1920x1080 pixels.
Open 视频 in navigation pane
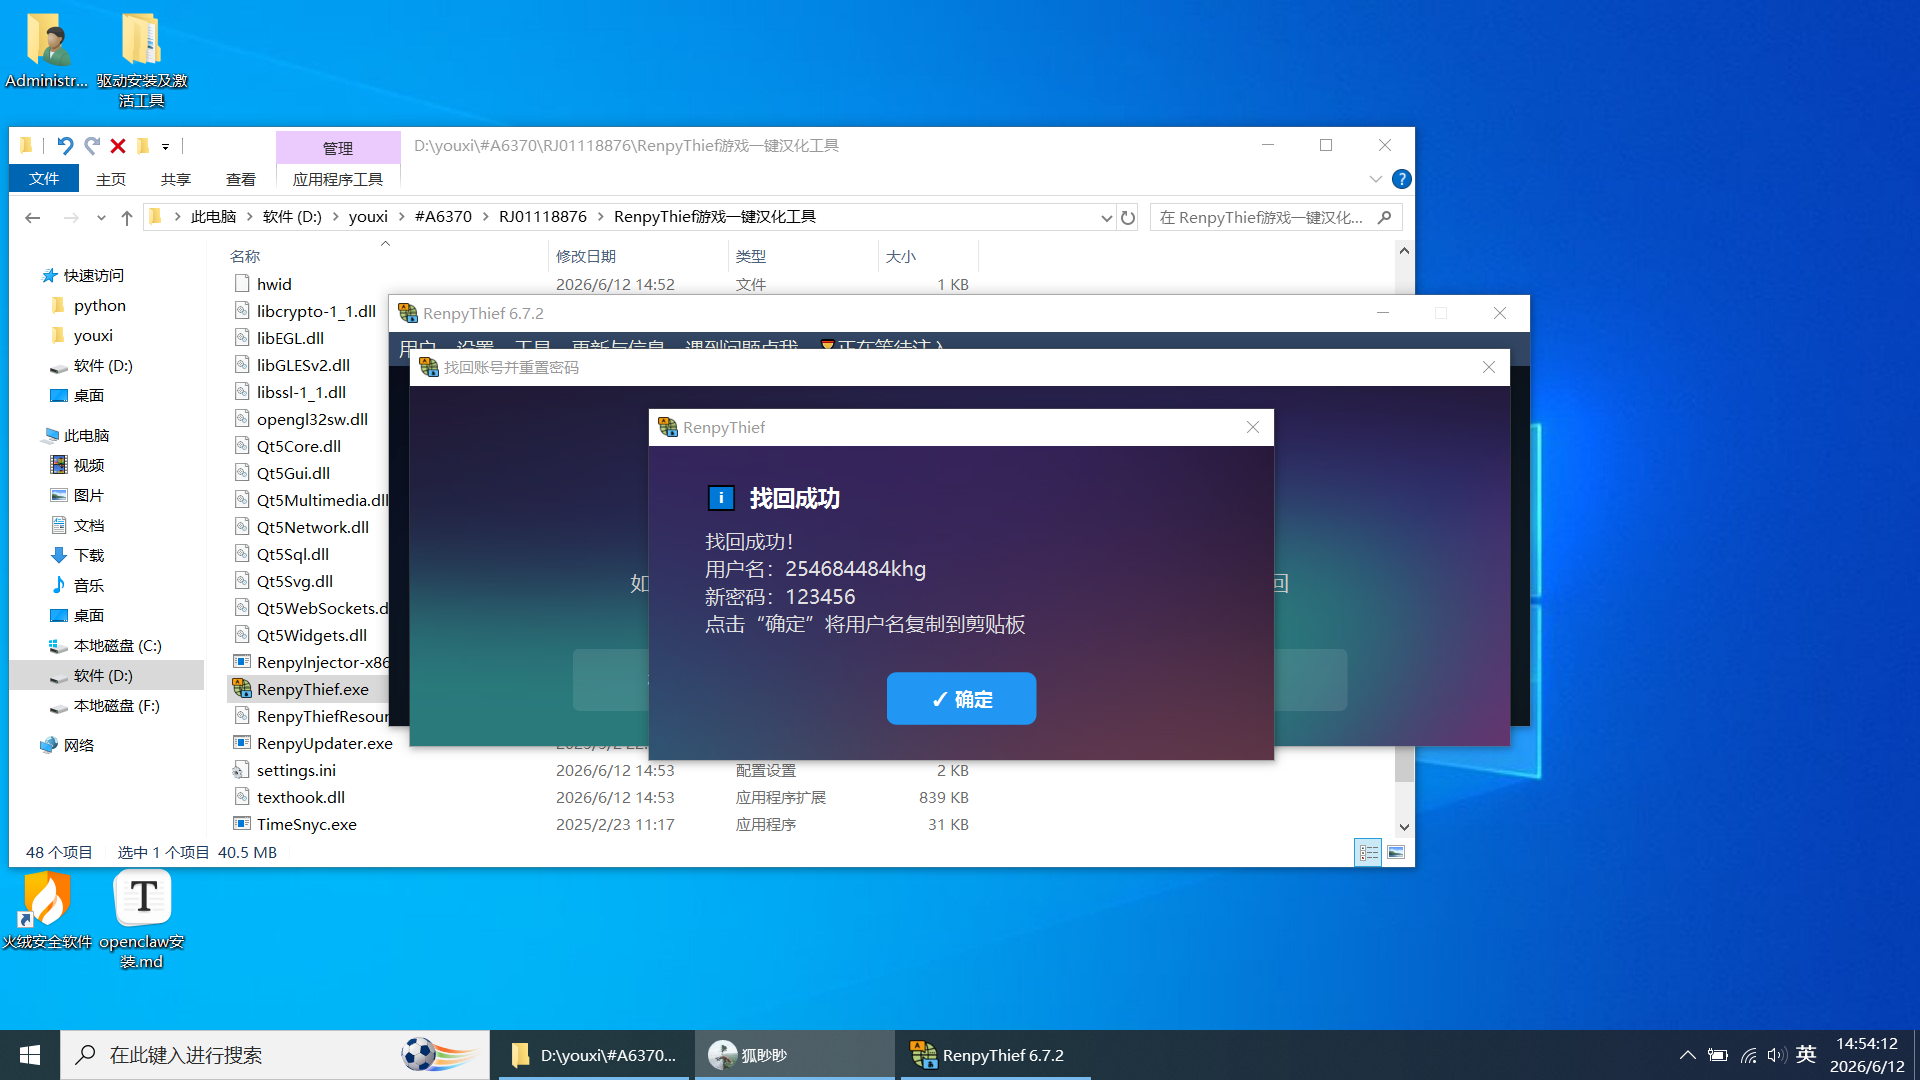click(x=89, y=466)
